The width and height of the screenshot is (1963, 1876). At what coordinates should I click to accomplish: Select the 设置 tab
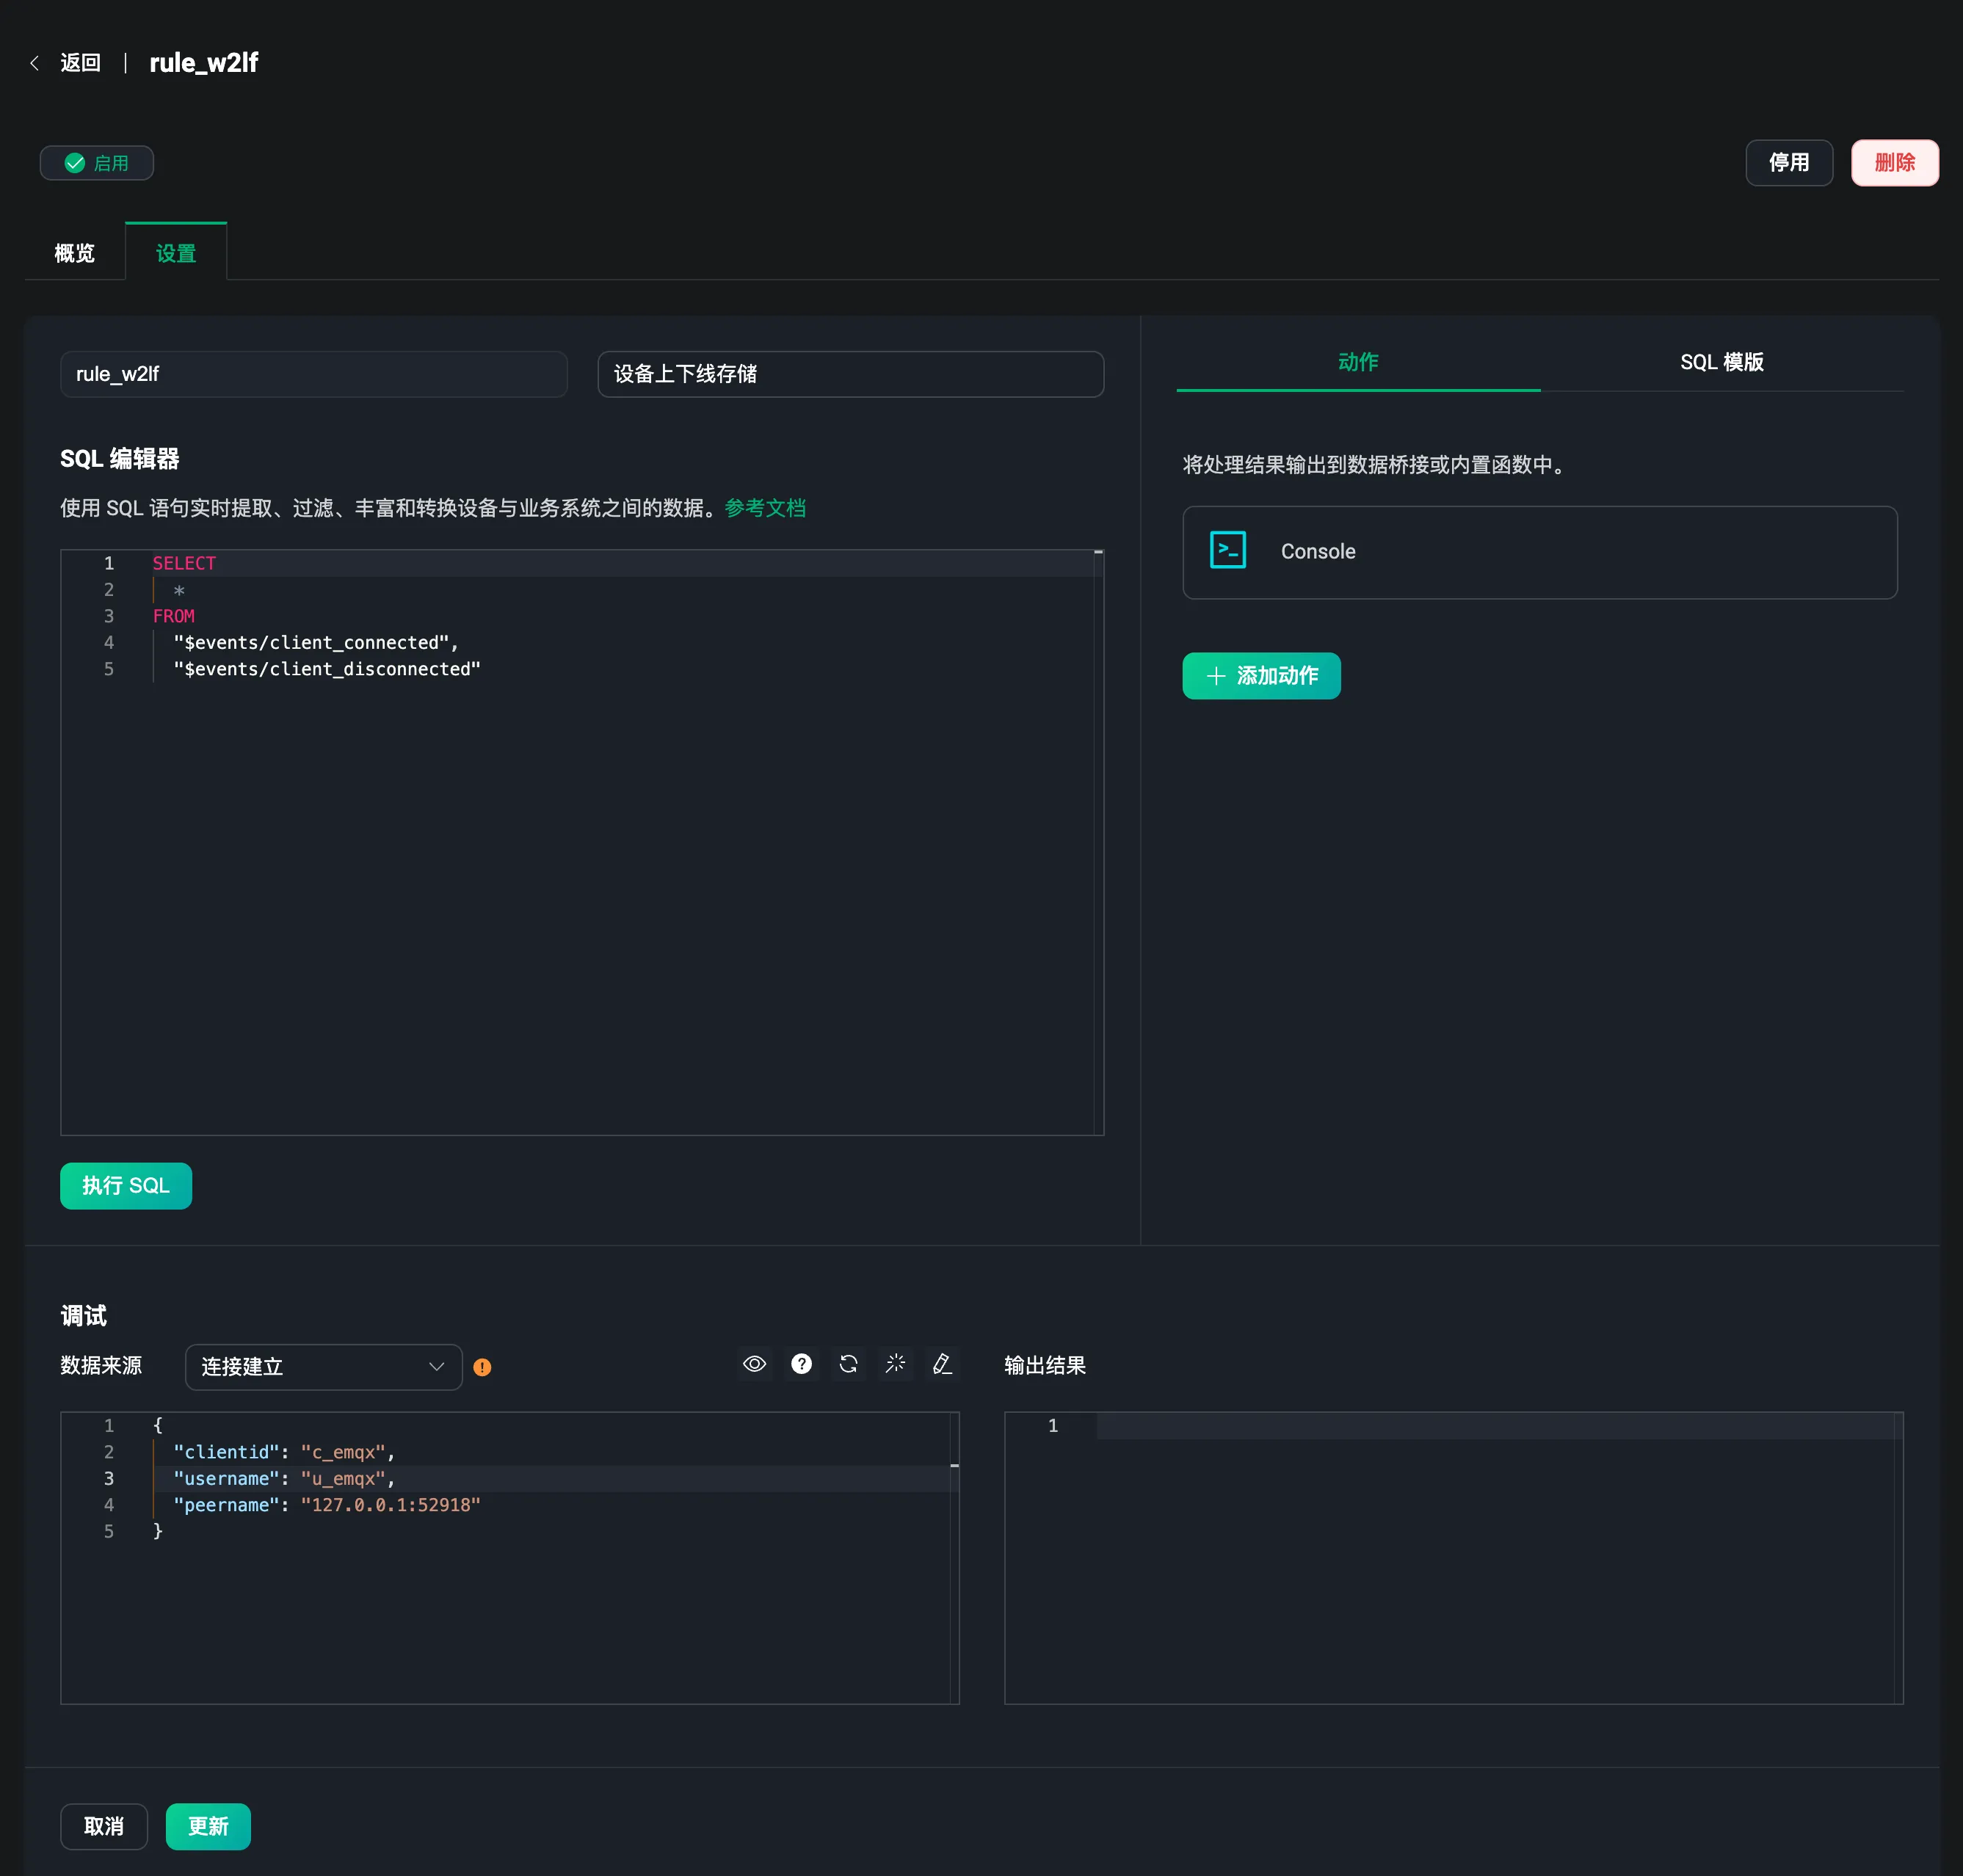[x=176, y=253]
